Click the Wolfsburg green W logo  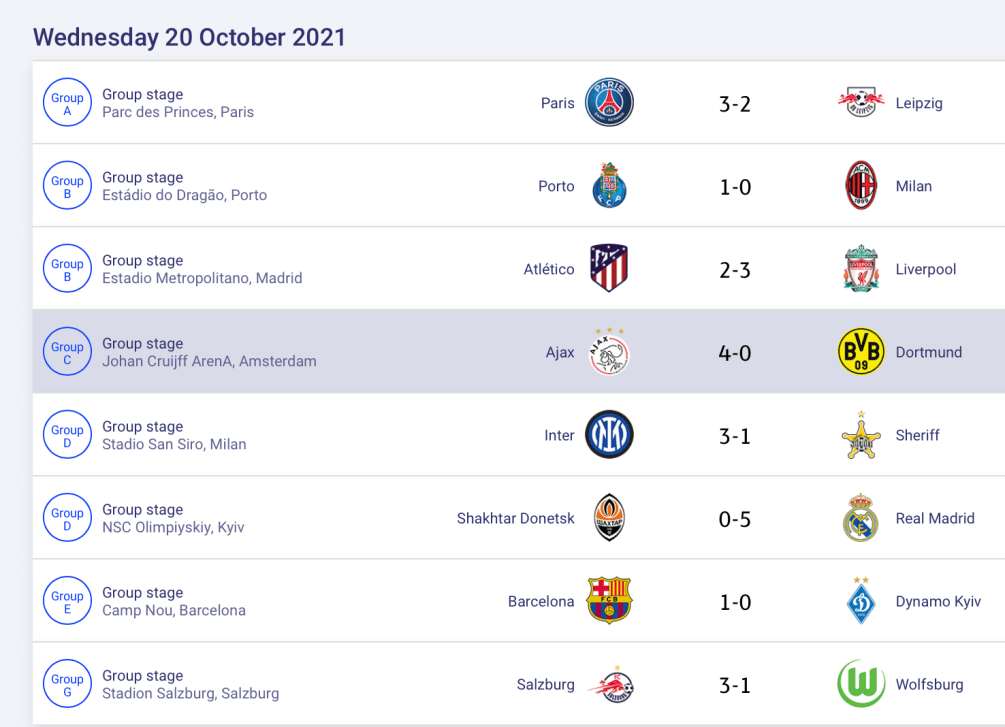[x=861, y=684]
